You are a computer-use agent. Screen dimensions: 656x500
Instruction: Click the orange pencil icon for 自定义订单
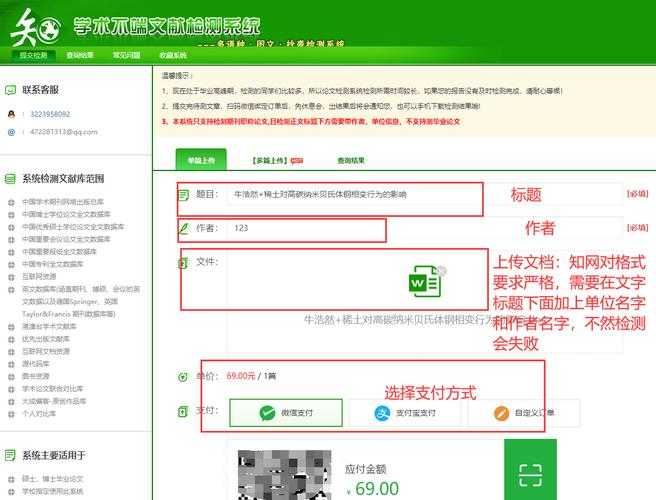click(501, 413)
